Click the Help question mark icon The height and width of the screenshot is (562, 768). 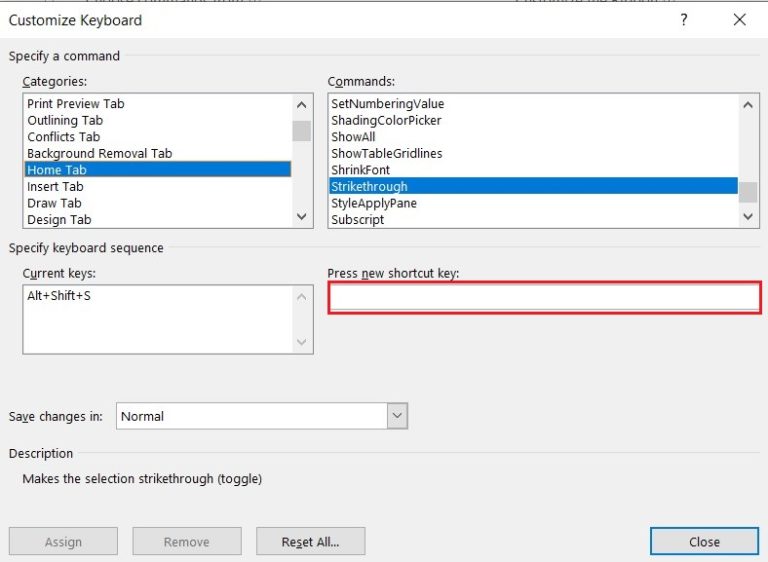684,20
